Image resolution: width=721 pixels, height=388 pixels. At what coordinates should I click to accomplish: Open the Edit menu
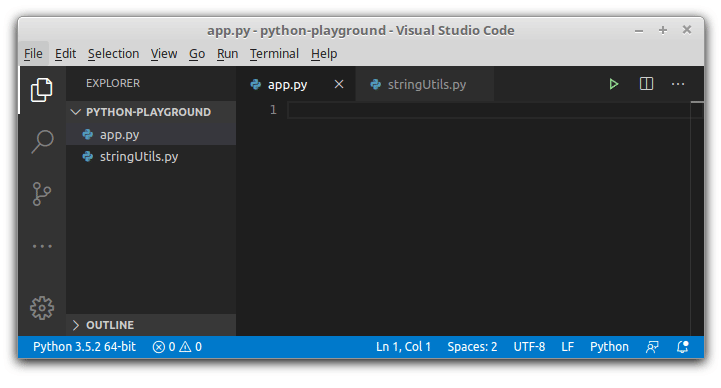pos(65,54)
